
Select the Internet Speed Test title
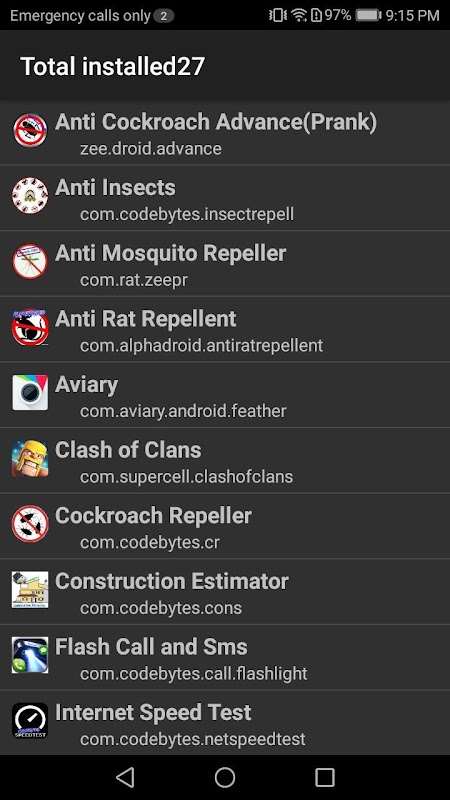click(153, 712)
